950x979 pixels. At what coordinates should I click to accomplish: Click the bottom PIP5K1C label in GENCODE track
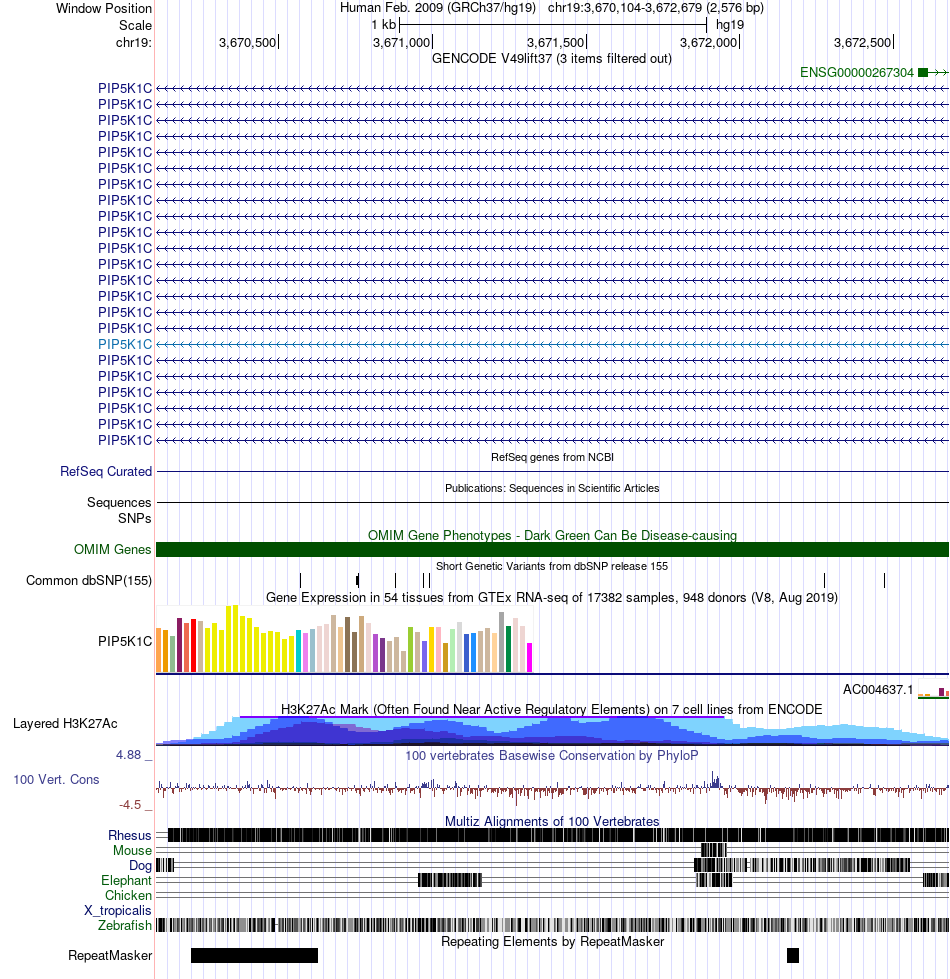pos(125,440)
